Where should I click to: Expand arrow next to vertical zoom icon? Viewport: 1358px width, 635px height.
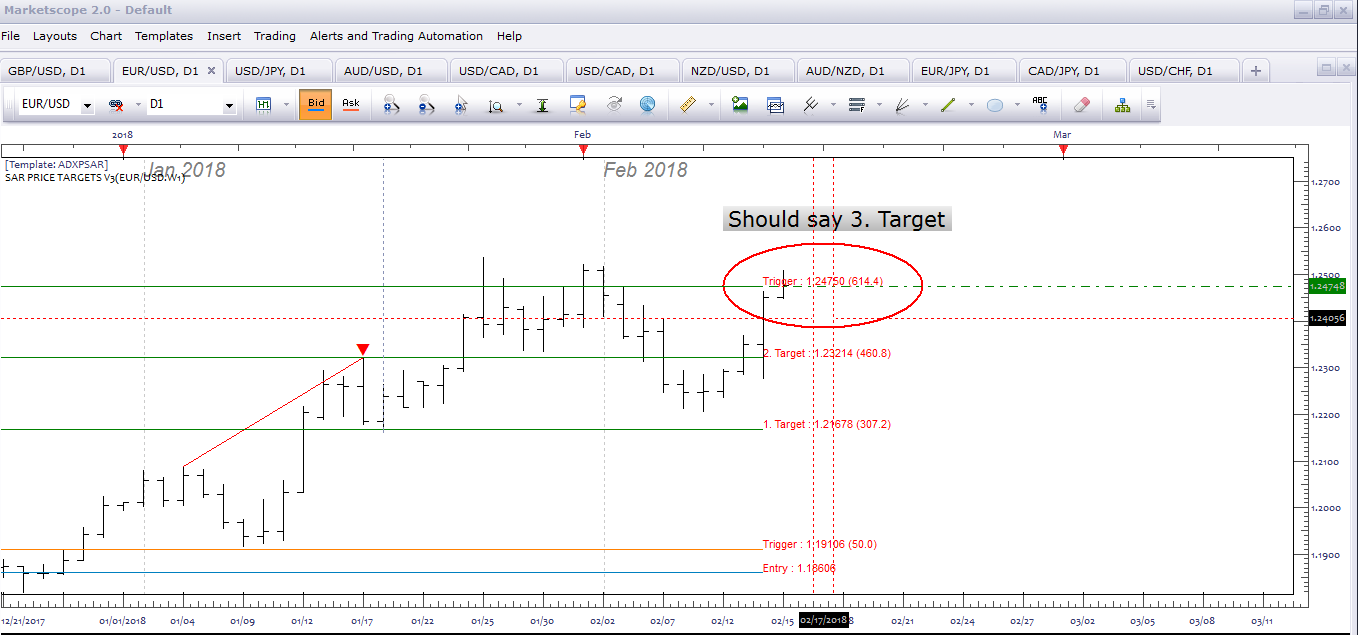click(519, 104)
